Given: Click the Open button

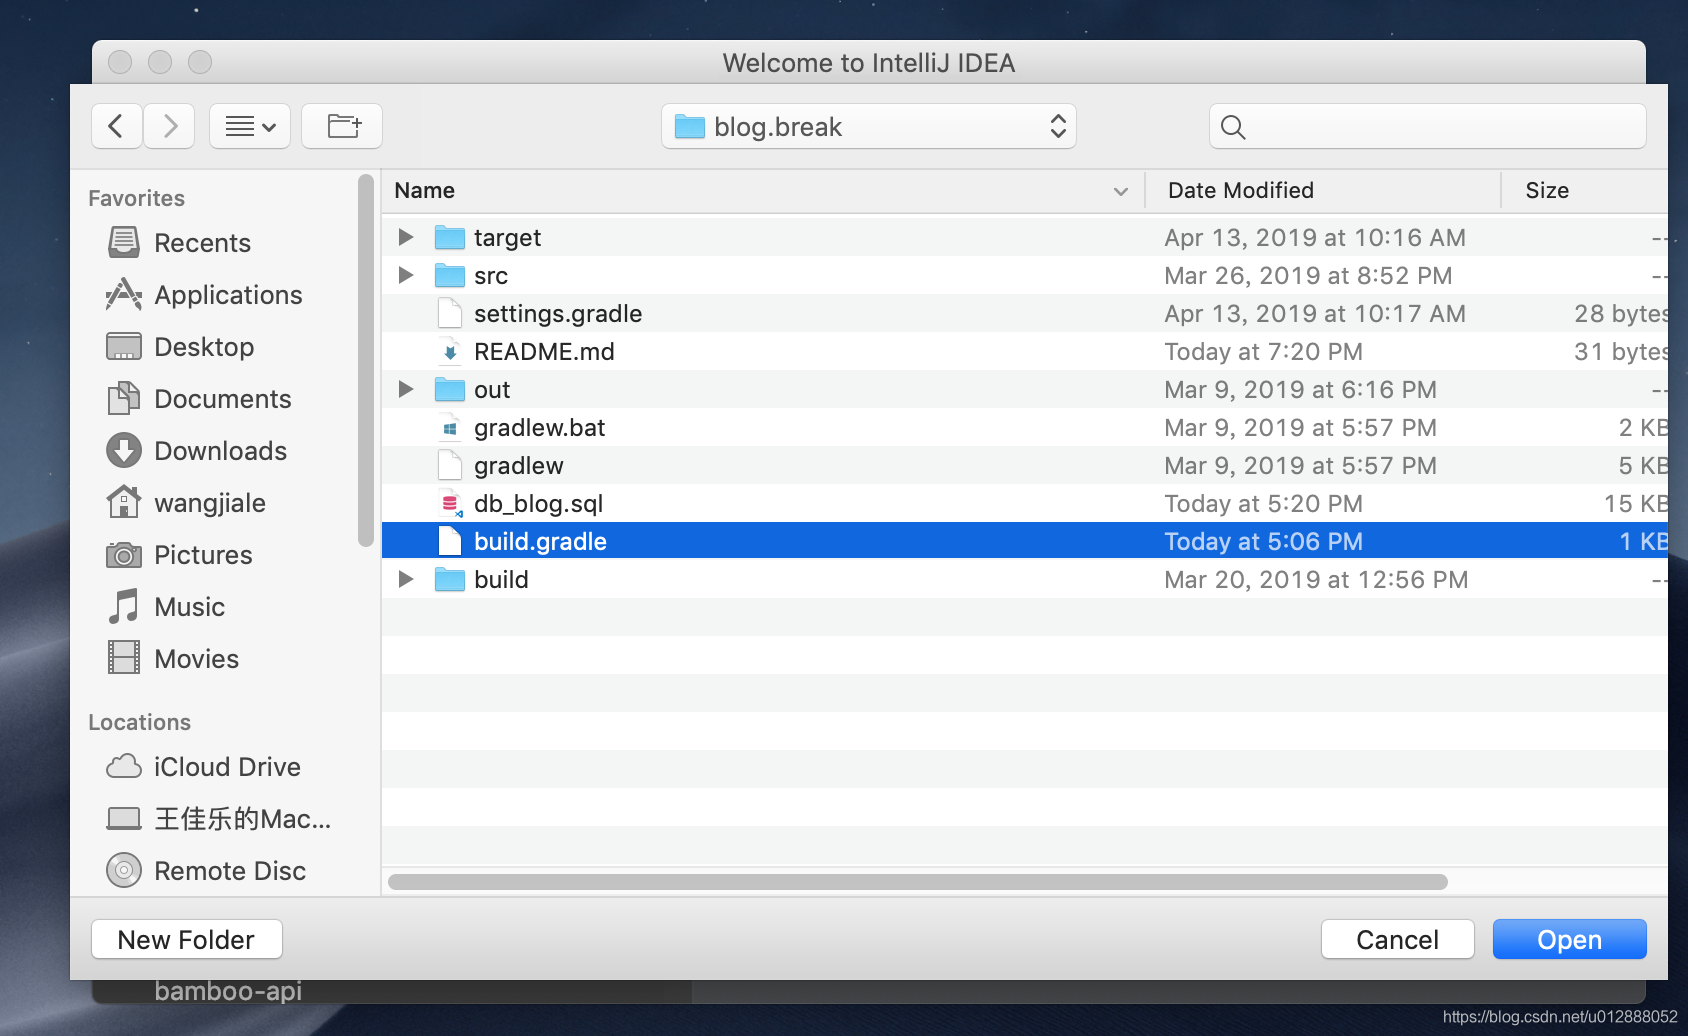Looking at the screenshot, I should (x=1569, y=939).
